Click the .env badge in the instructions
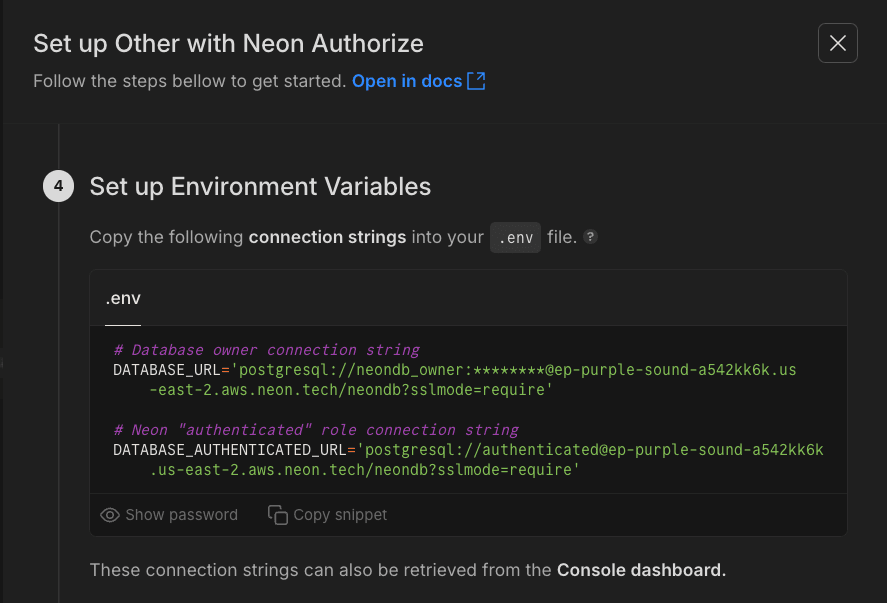The height and width of the screenshot is (603, 887). 515,237
